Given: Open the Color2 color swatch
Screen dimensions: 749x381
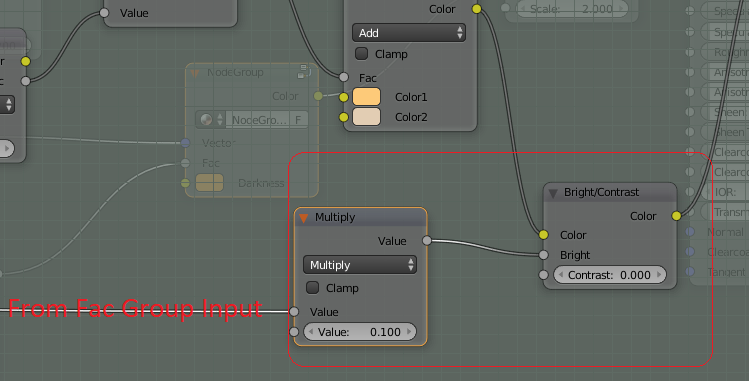Looking at the screenshot, I should [366, 117].
